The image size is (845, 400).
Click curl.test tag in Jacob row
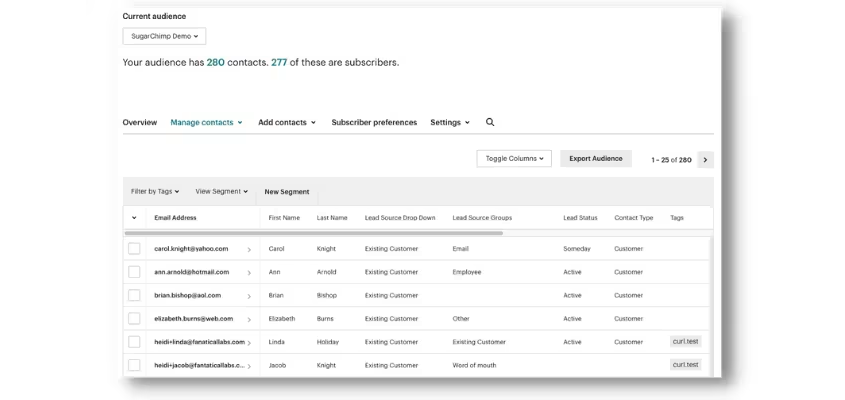(685, 364)
